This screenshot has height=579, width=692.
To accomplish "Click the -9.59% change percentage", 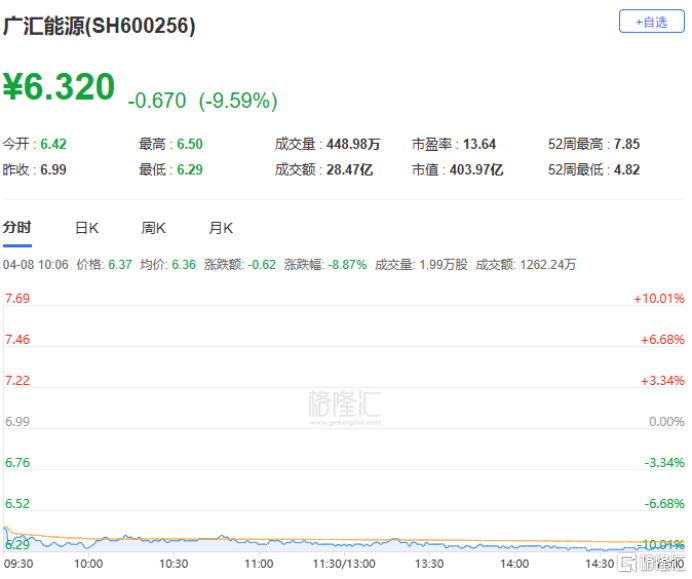I will [x=238, y=101].
